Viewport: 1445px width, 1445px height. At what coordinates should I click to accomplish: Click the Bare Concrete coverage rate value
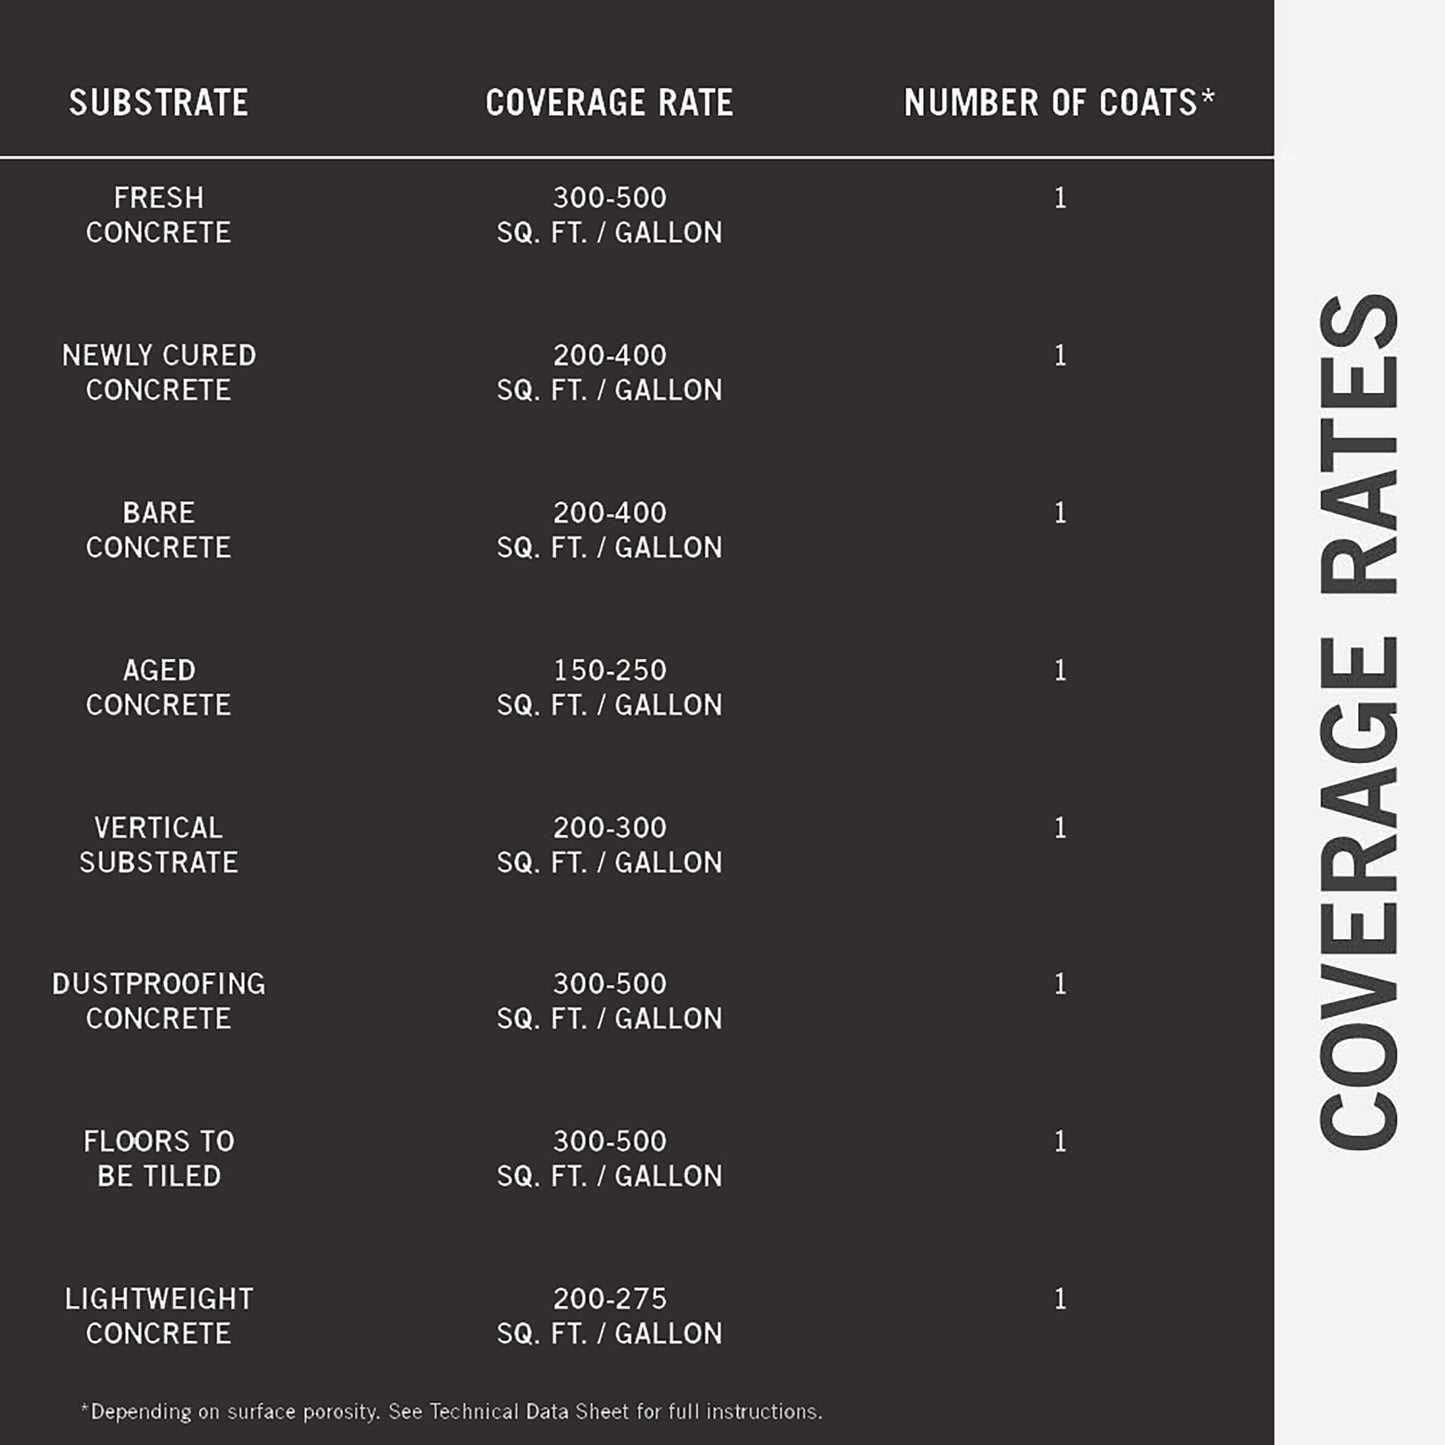pyautogui.click(x=609, y=530)
